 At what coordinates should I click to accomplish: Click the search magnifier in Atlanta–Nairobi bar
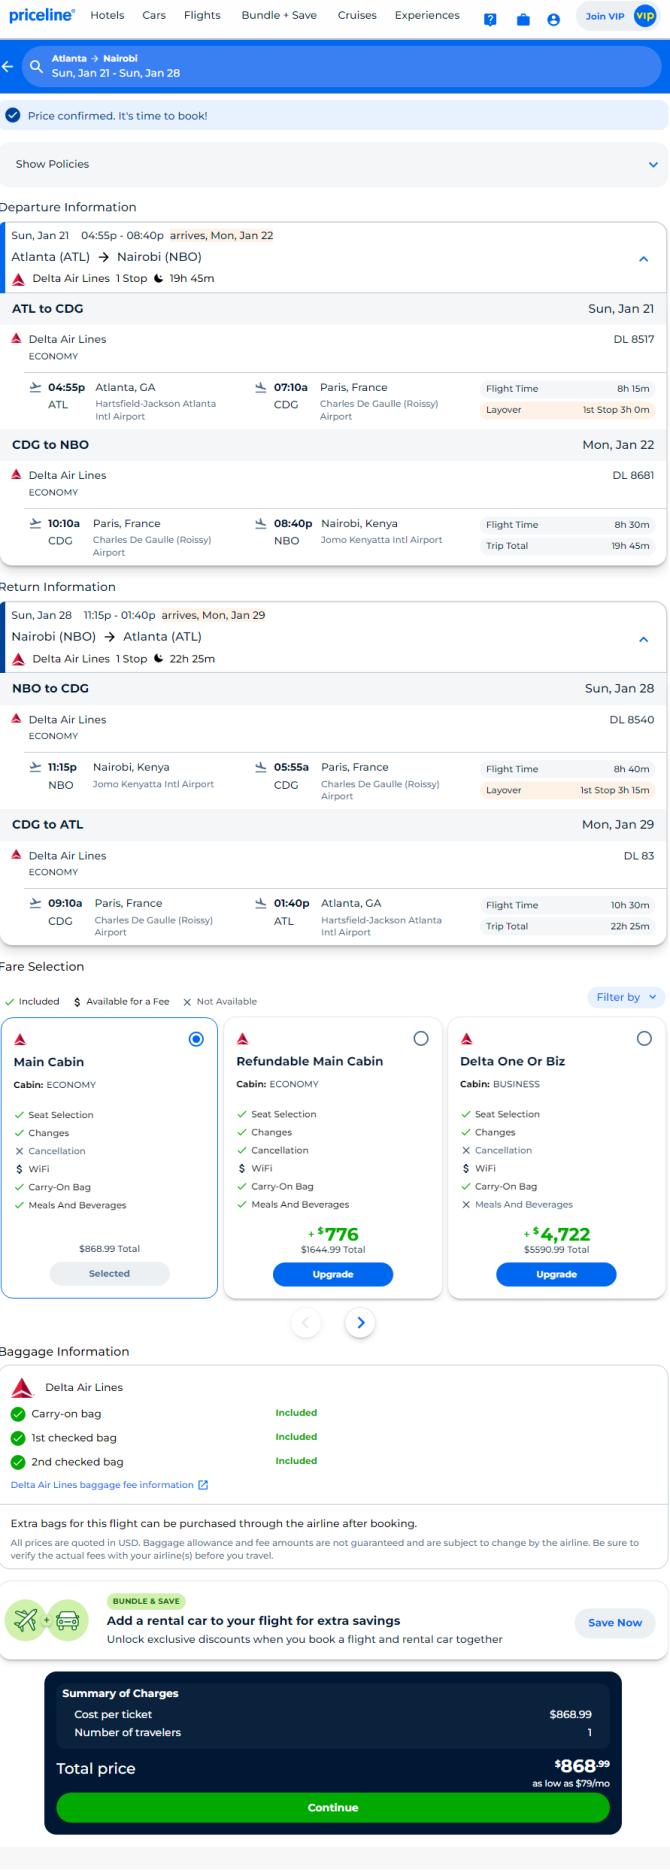(36, 66)
